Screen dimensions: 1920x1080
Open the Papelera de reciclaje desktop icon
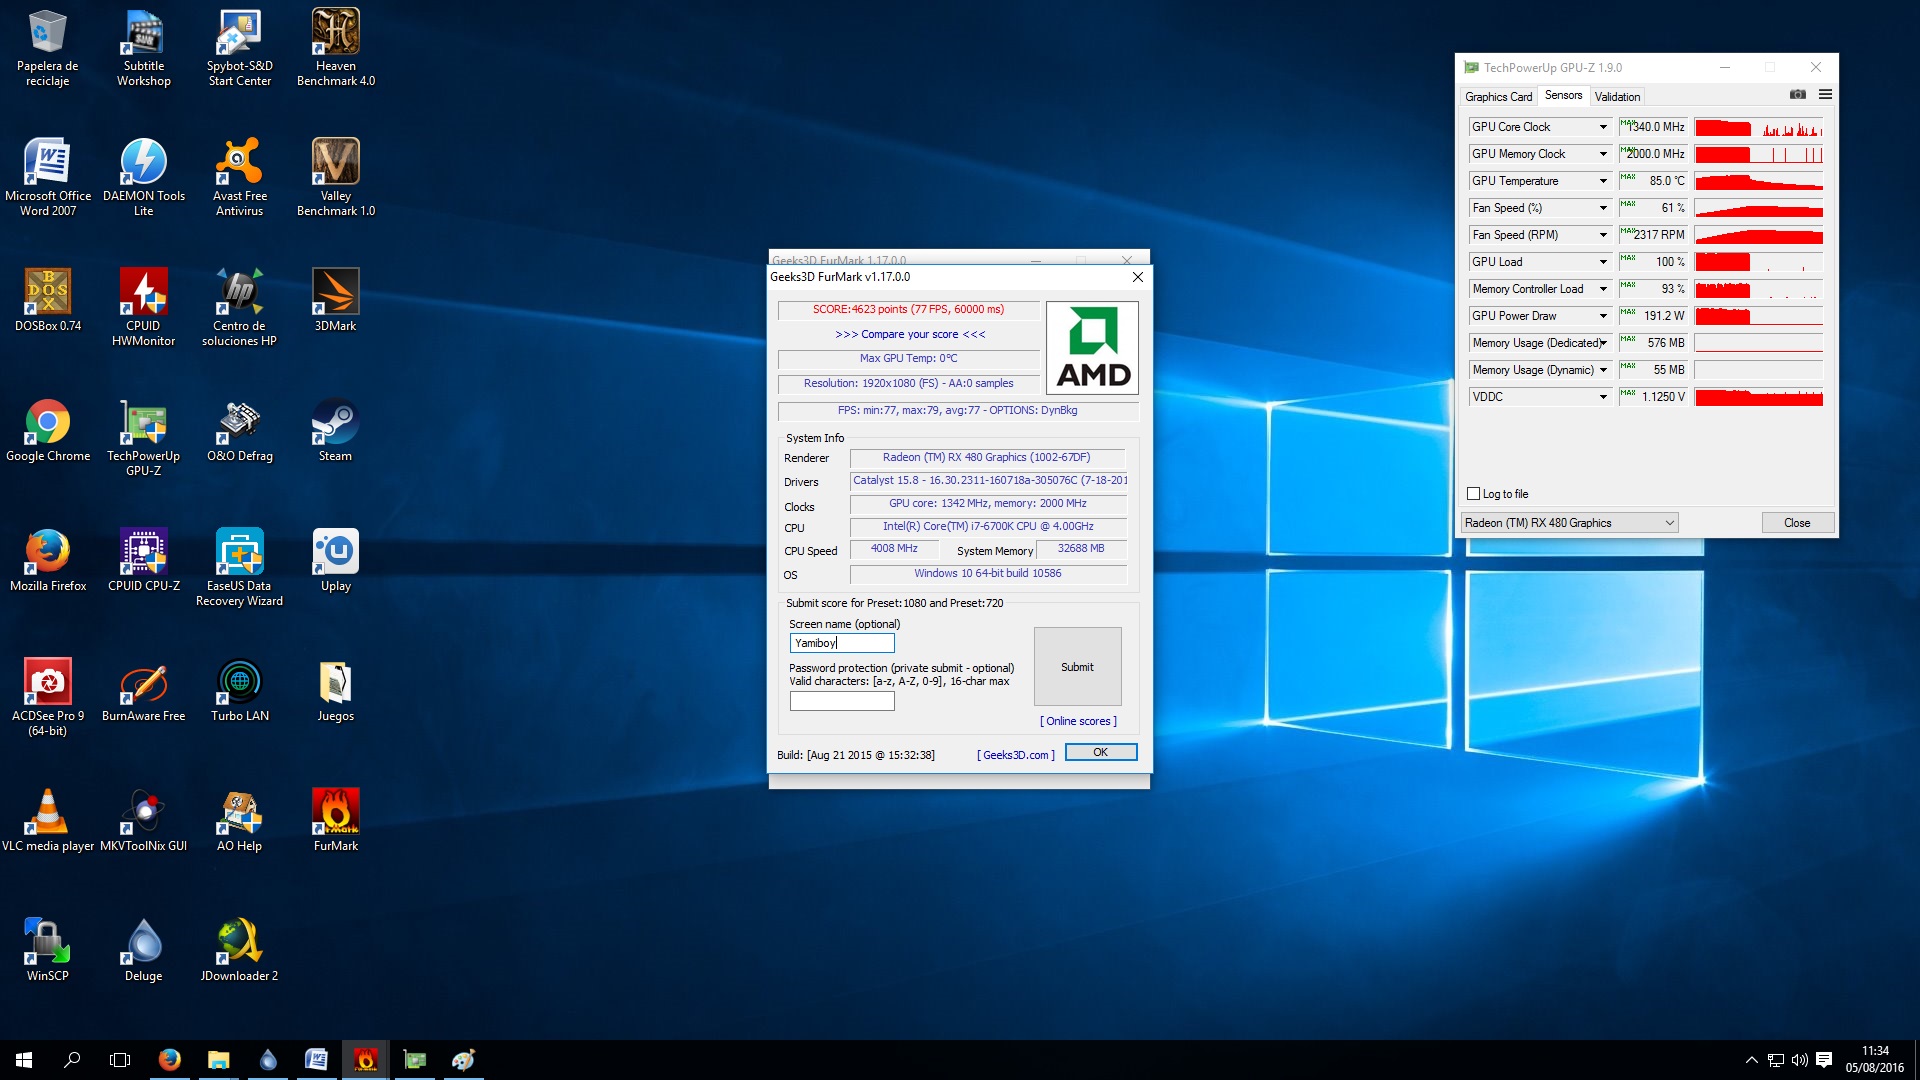47,48
